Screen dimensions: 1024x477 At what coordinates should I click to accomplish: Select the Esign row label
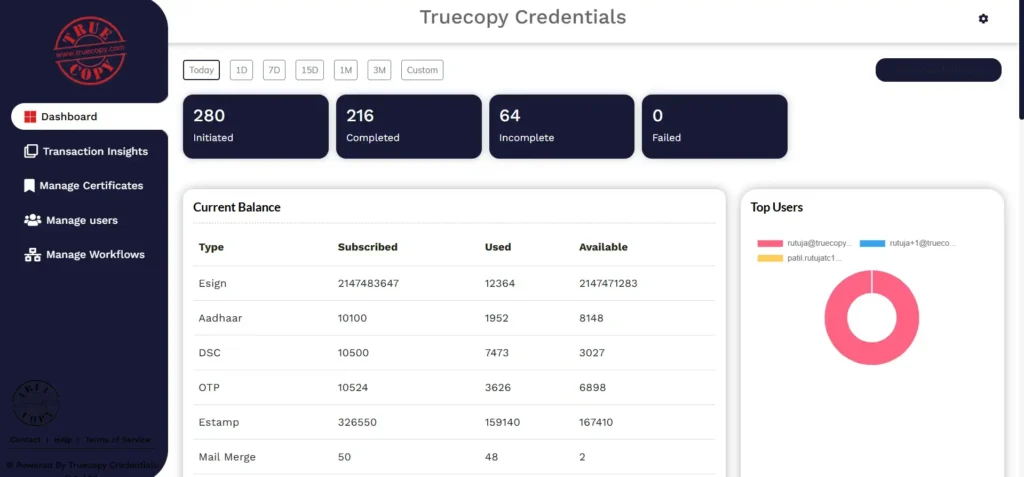point(212,284)
